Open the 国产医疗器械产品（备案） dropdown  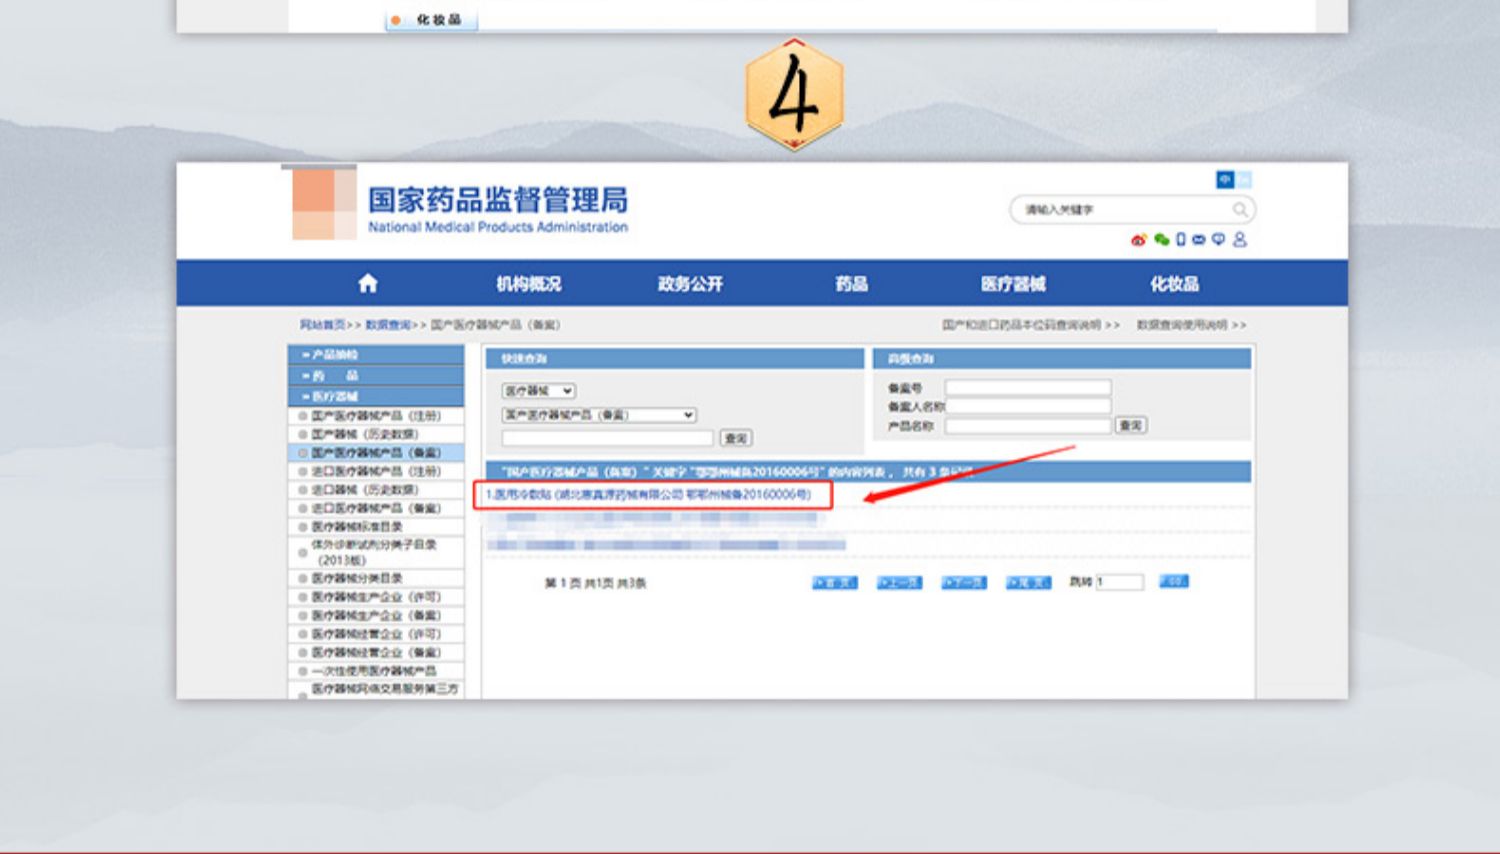click(599, 415)
